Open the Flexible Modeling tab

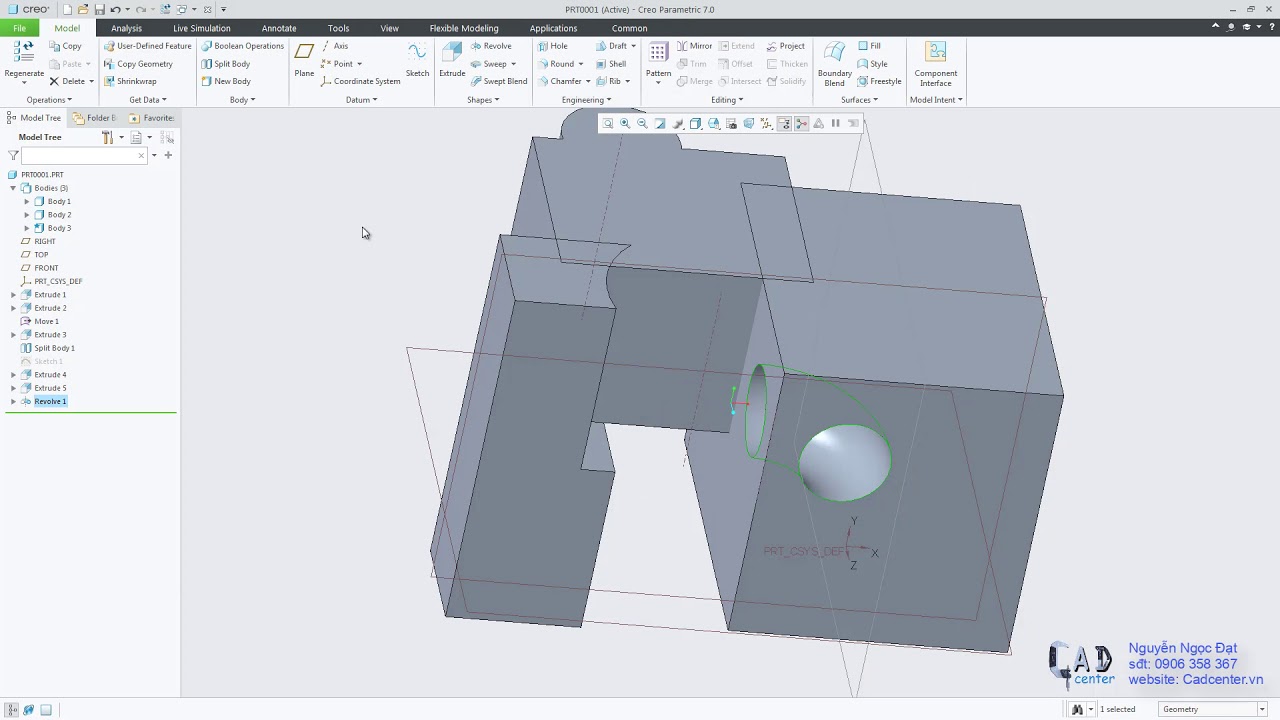coord(463,28)
